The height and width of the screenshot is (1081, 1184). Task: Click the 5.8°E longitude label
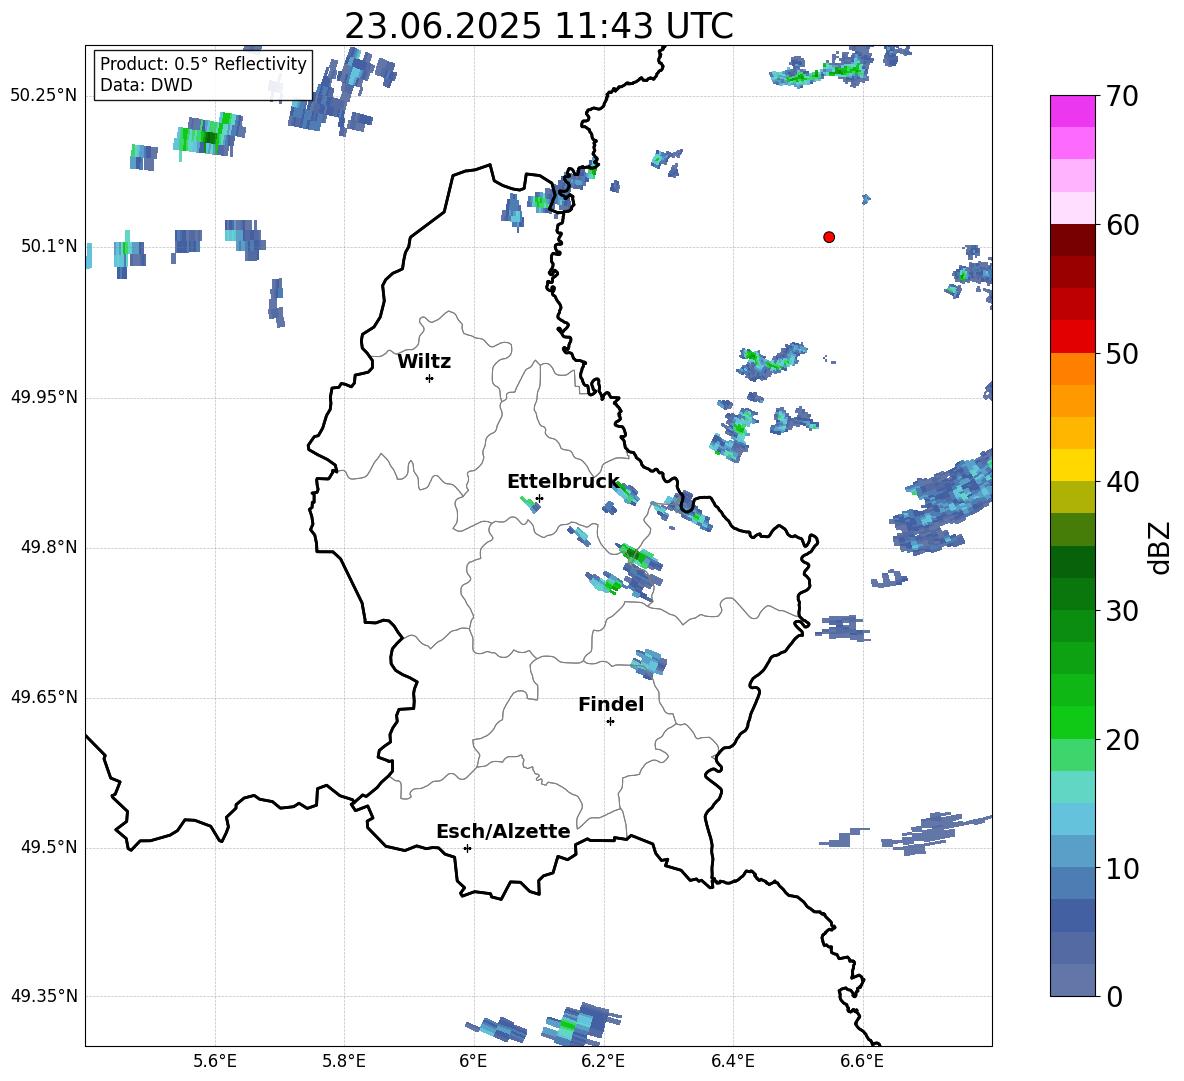tap(344, 1061)
